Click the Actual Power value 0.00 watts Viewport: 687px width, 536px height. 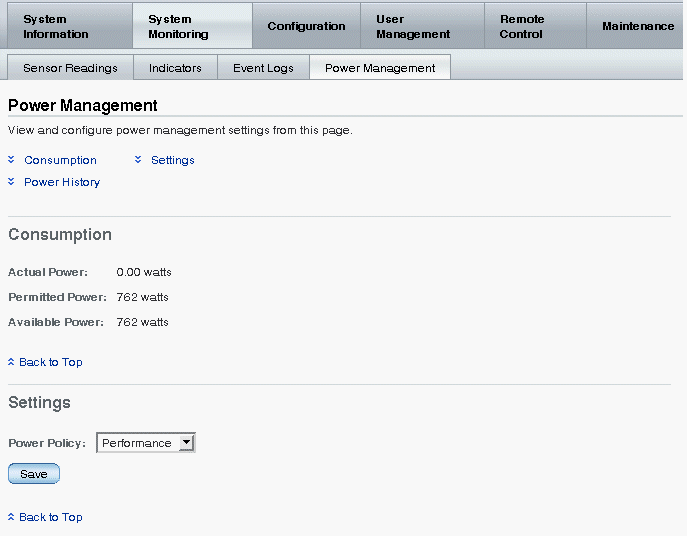coord(144,272)
